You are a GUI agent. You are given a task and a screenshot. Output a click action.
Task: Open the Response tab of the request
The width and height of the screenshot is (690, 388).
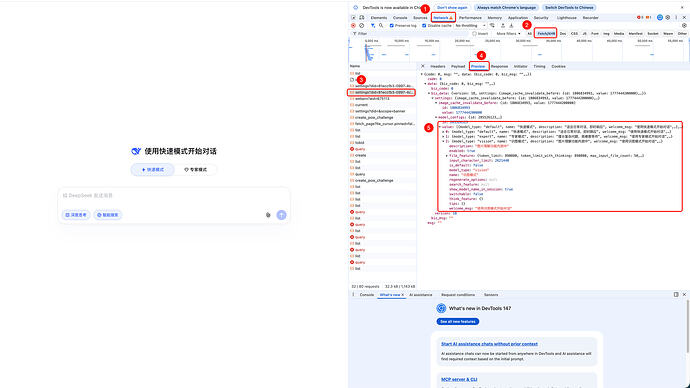click(x=499, y=66)
